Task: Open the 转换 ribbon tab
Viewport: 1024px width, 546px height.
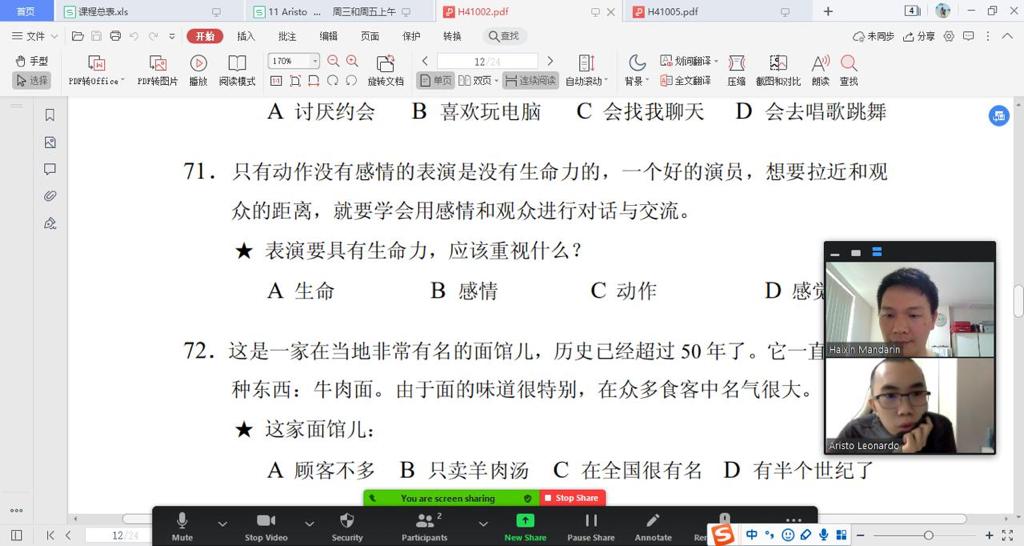Action: (x=452, y=36)
